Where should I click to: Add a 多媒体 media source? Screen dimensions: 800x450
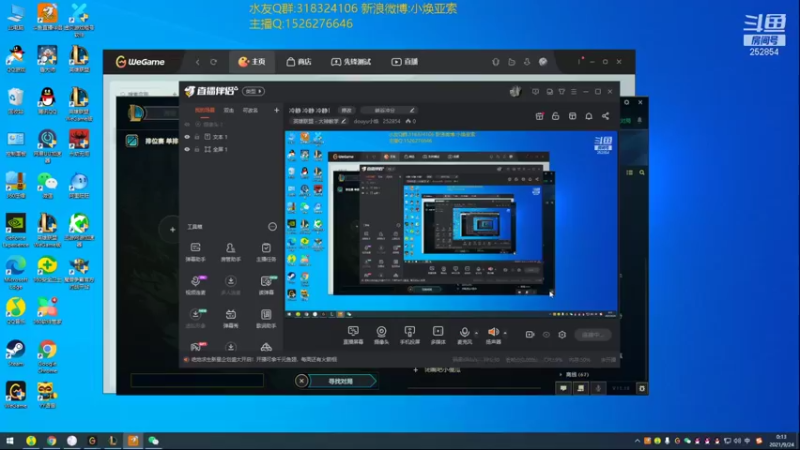[x=438, y=335]
